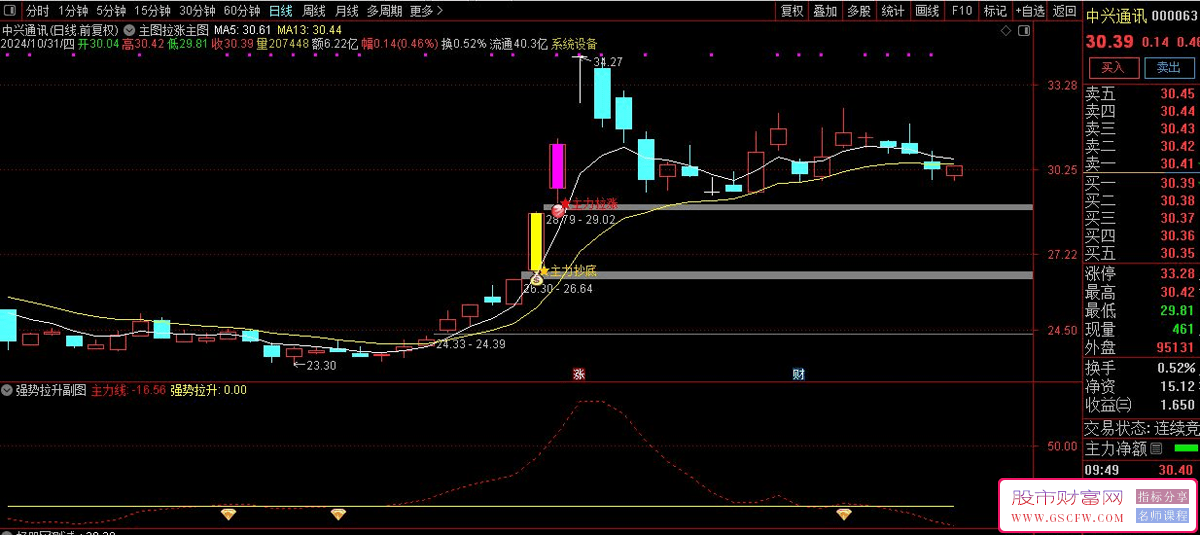Image resolution: width=1200 pixels, height=535 pixels.
Task: Click the 买五 price 30.35 row
Action: [1142, 253]
